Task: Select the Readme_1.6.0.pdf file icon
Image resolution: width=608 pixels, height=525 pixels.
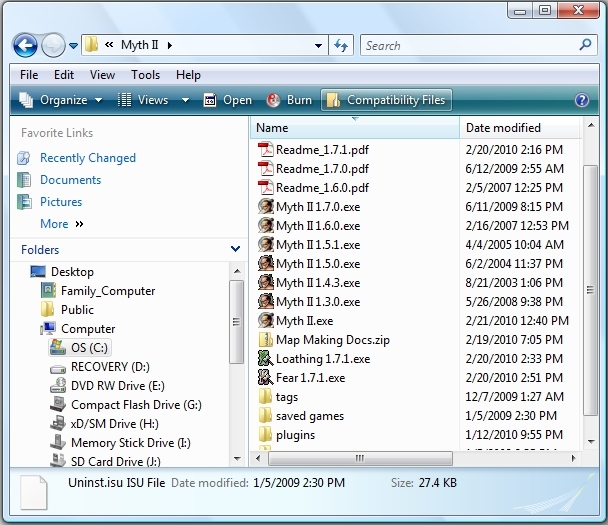Action: (266, 188)
